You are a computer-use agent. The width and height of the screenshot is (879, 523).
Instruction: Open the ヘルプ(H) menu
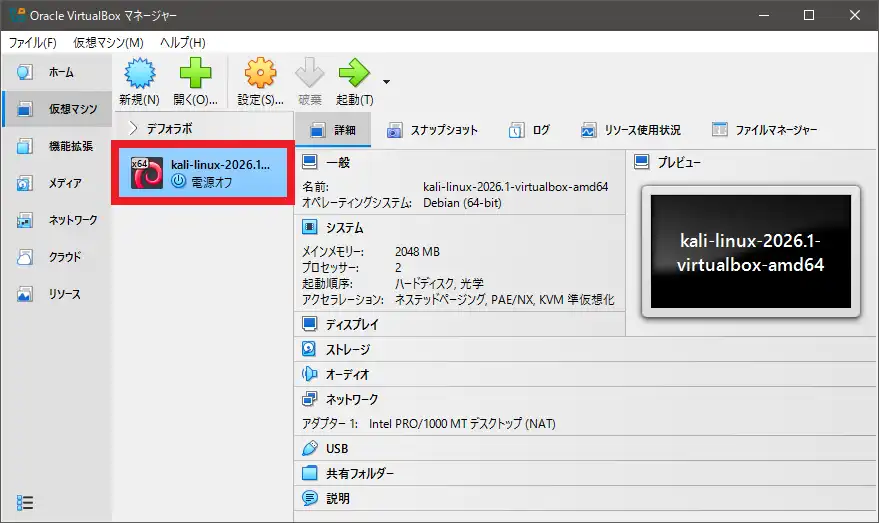pyautogui.click(x=183, y=42)
